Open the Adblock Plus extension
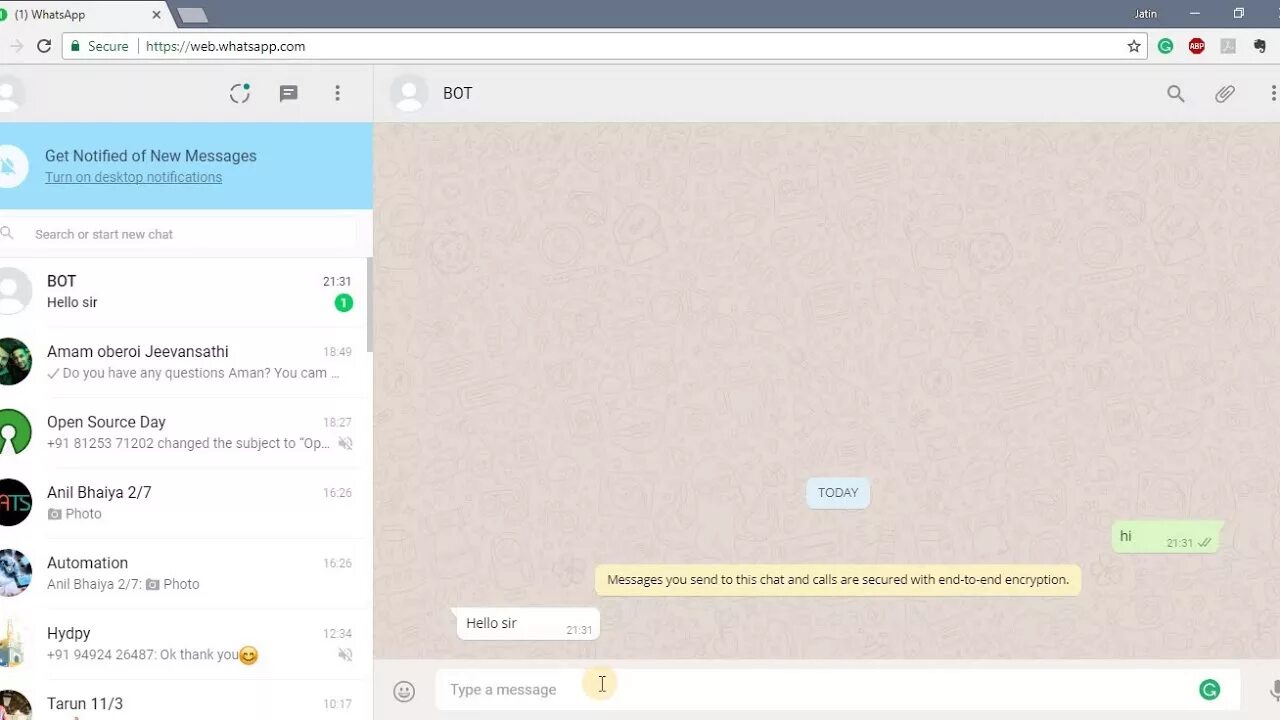The image size is (1280, 720). point(1197,46)
